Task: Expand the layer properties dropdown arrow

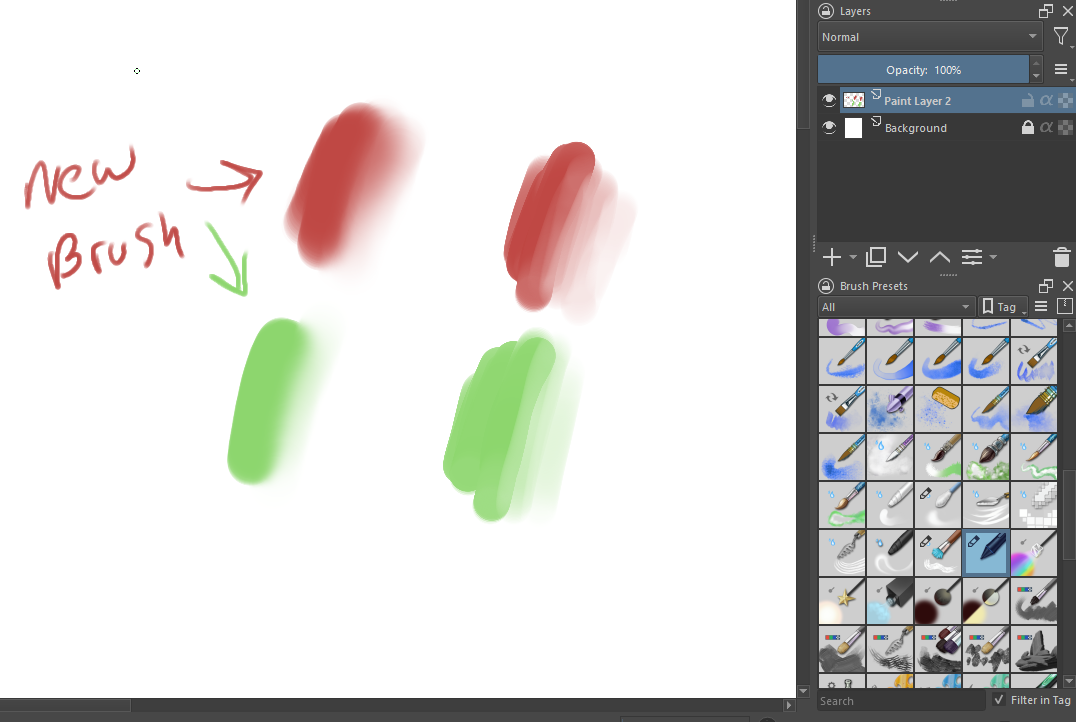Action: 993,257
